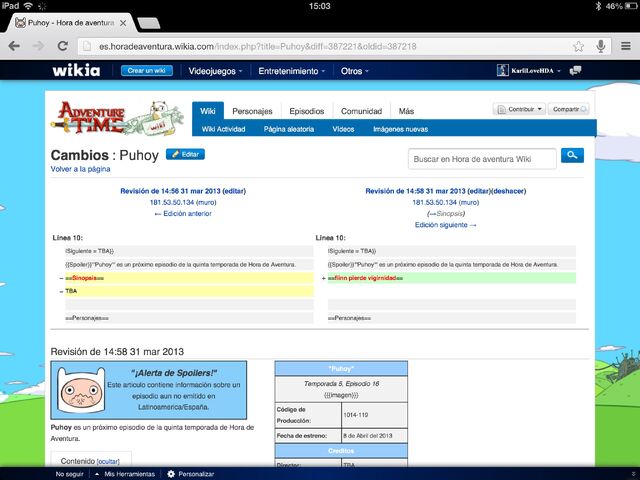The width and height of the screenshot is (640, 480).
Task: Open muro link under the left revision
Action: pos(206,202)
